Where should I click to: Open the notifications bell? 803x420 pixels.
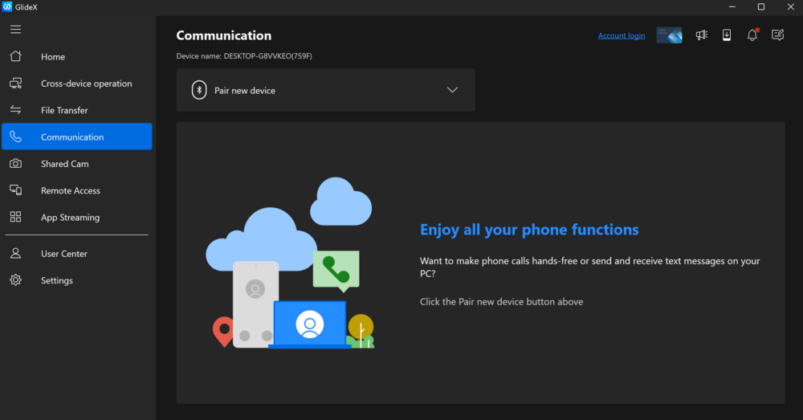[752, 35]
